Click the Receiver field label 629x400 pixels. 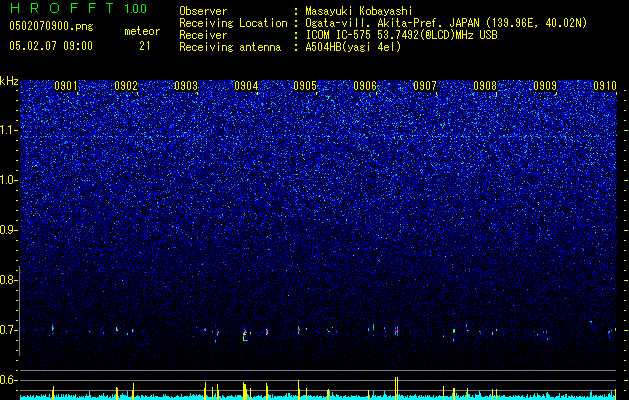click(203, 35)
